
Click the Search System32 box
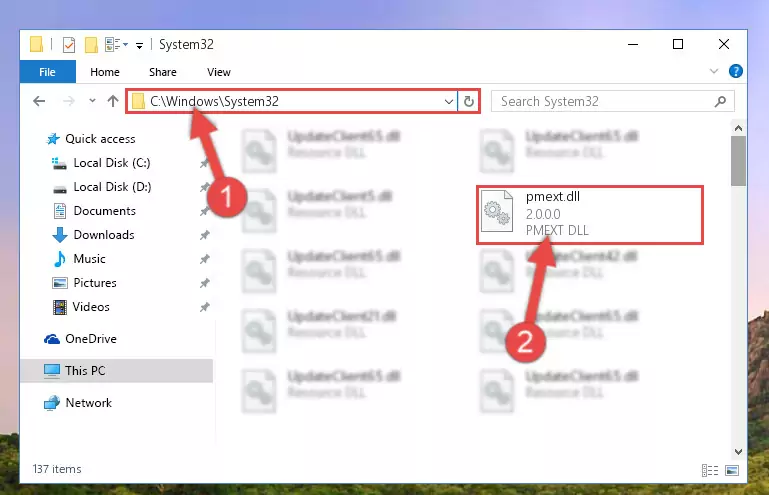tap(613, 102)
